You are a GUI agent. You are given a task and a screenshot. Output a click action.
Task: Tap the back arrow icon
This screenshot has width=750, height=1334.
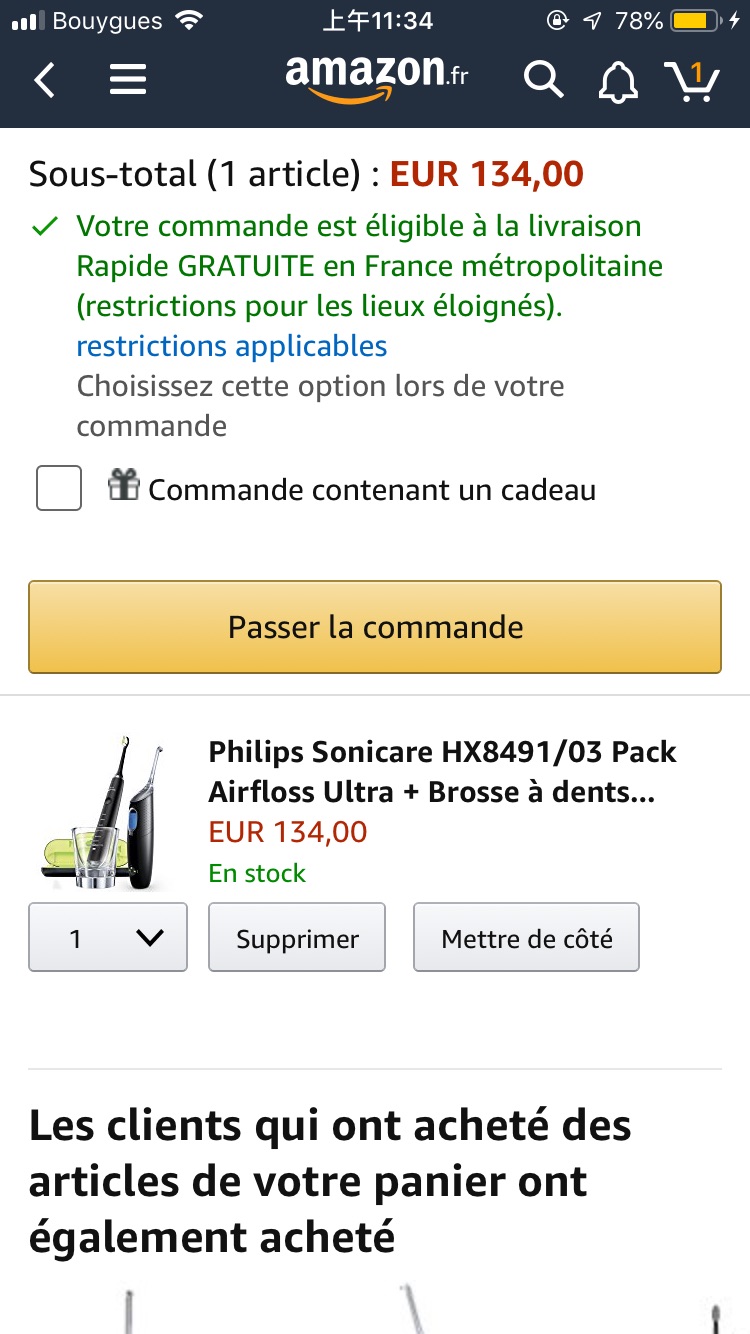(x=45, y=80)
